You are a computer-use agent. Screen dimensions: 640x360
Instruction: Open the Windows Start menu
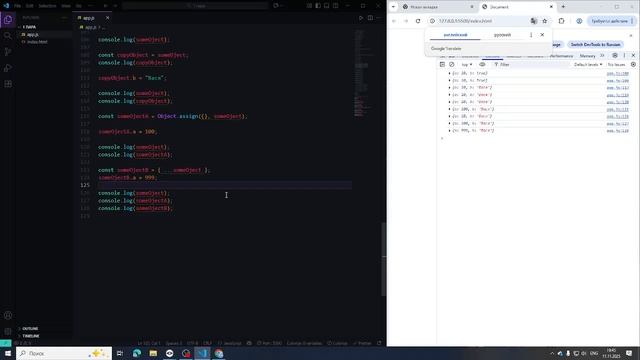pyautogui.click(x=8, y=353)
